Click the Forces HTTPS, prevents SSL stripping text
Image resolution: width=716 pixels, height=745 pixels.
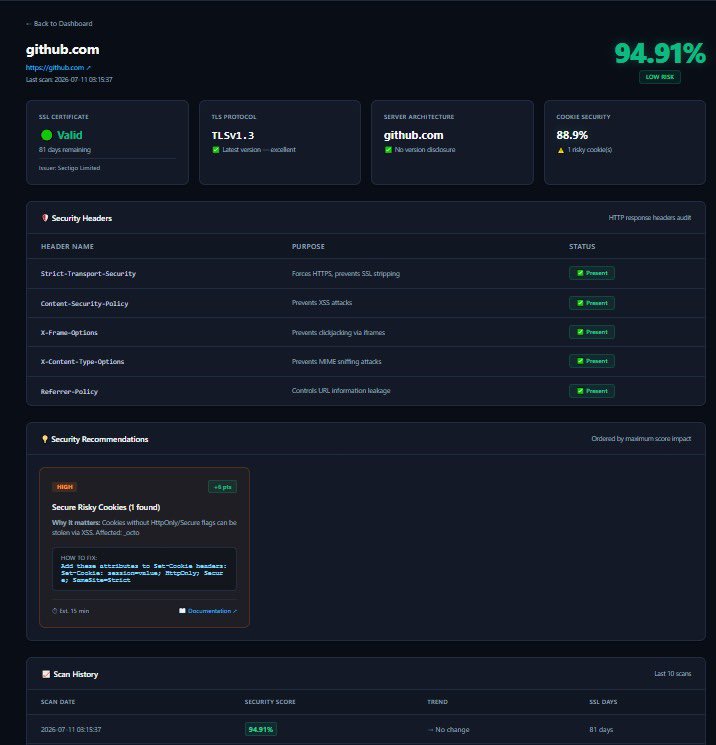pyautogui.click(x=346, y=274)
